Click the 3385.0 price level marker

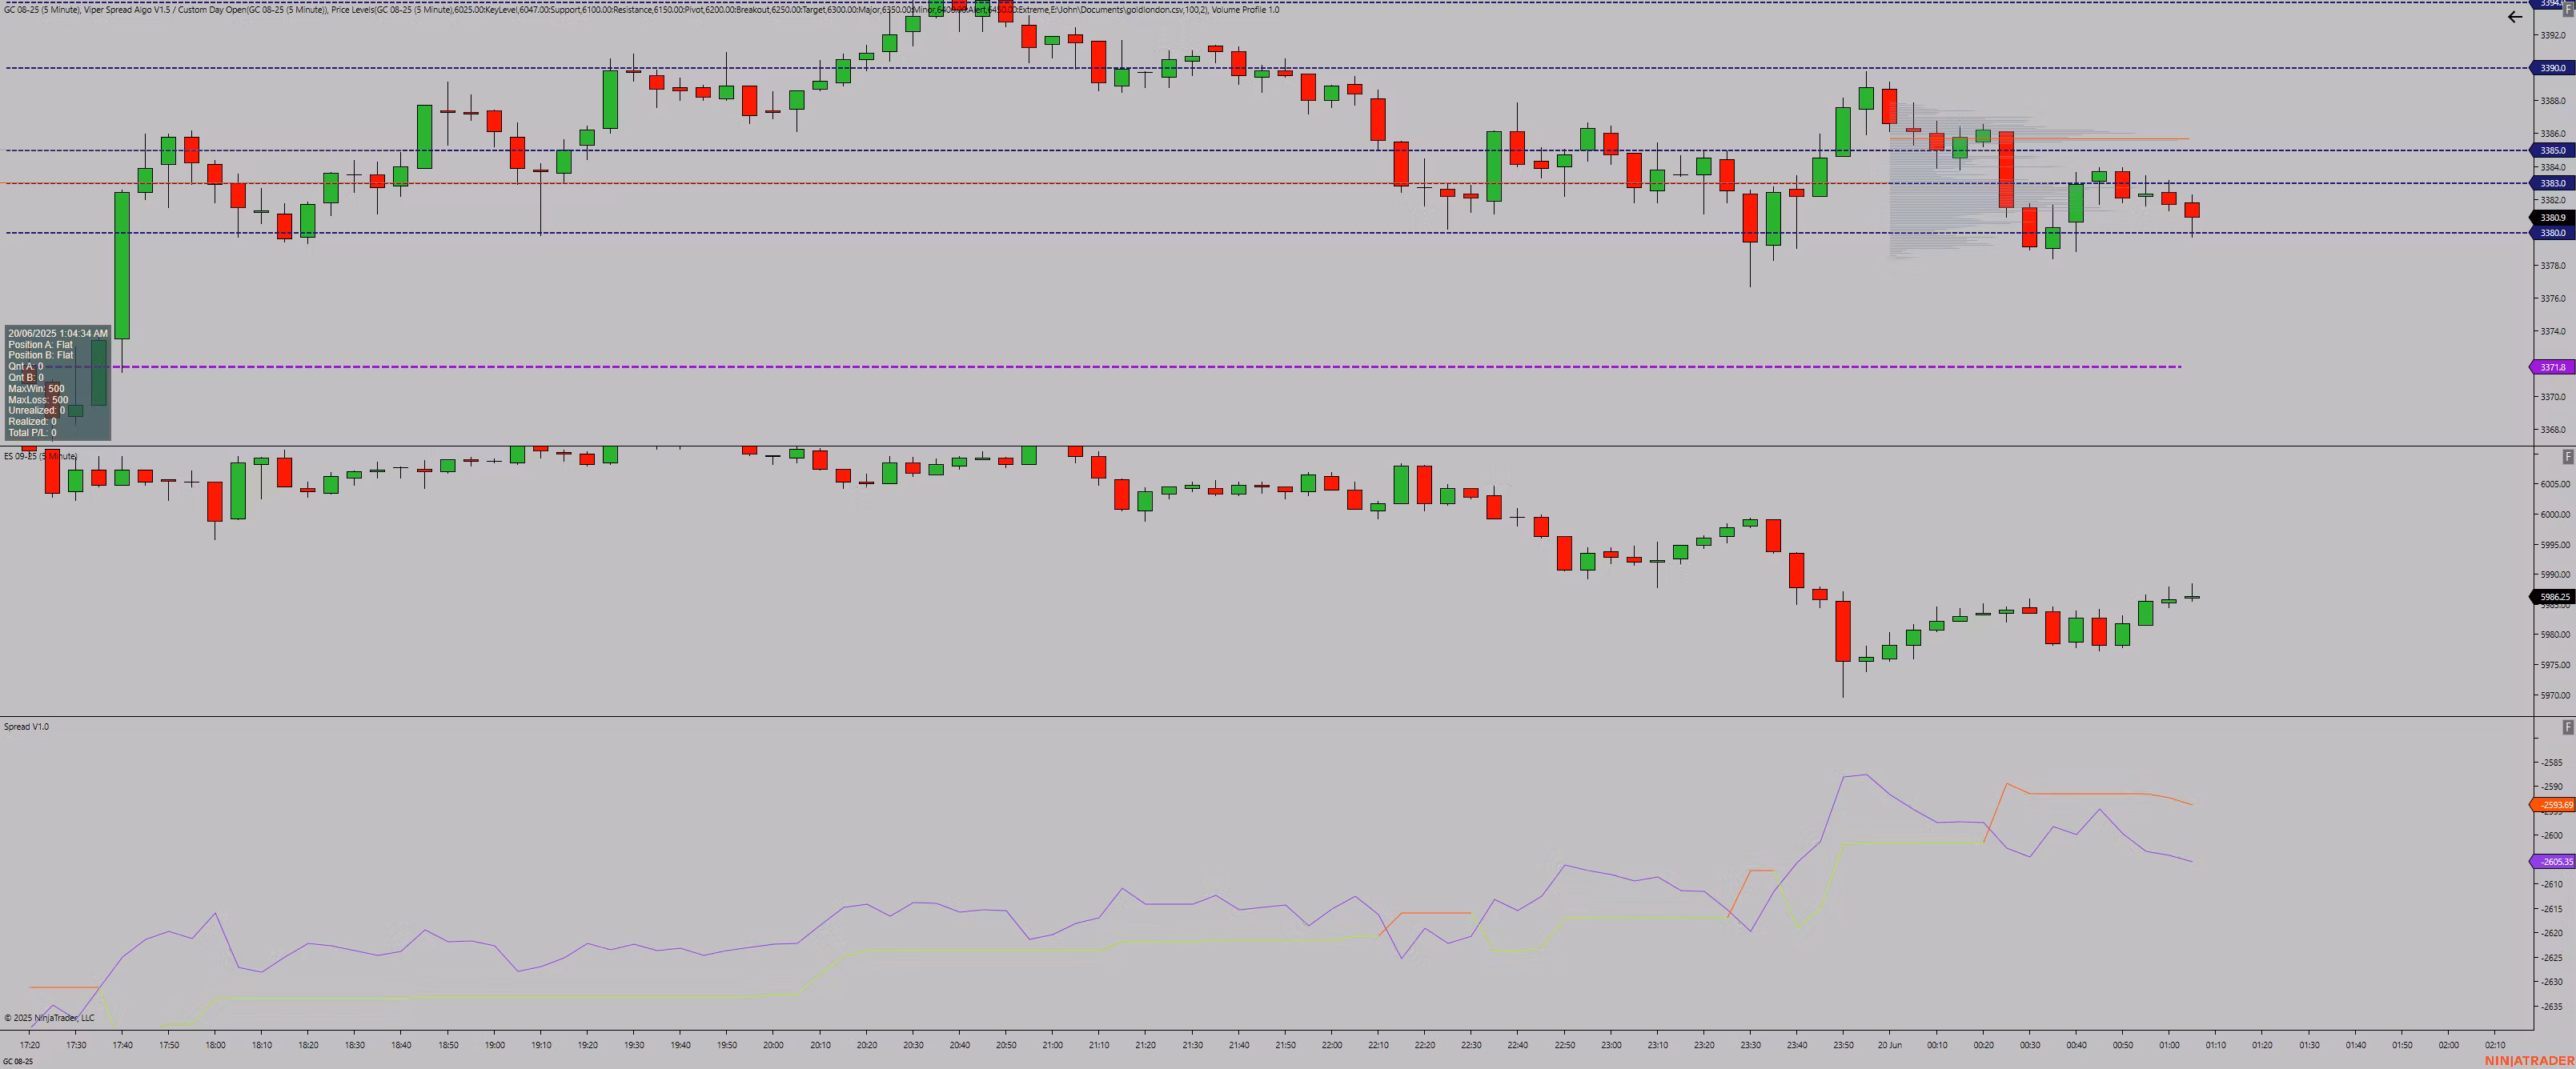click(x=2552, y=150)
